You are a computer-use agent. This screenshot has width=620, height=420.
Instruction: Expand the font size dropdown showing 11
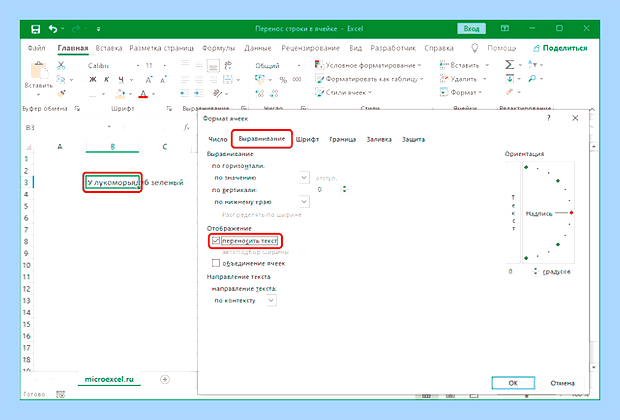165,65
